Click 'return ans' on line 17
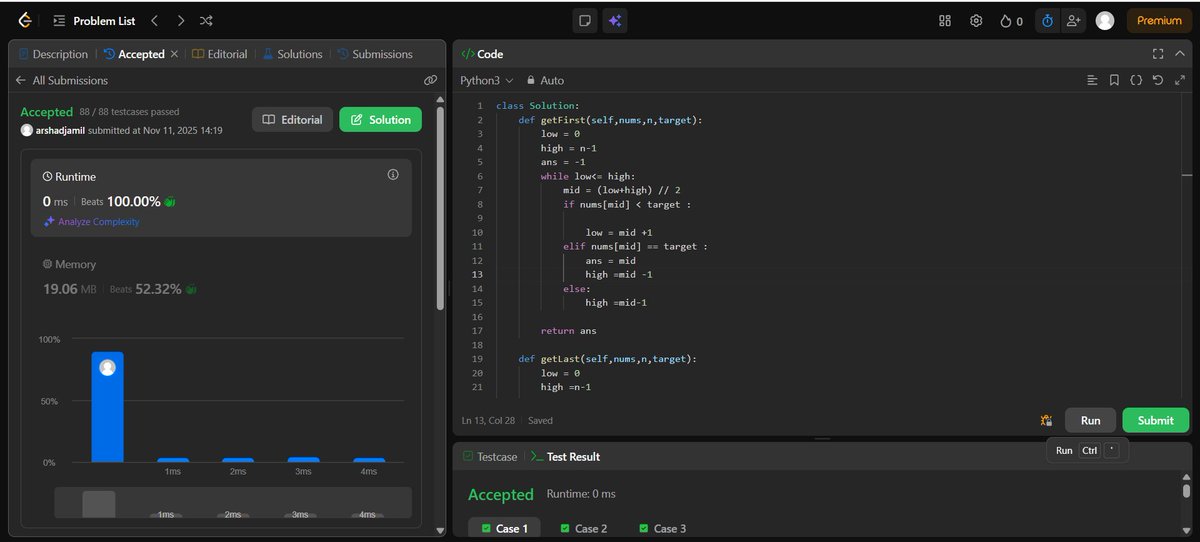1200x542 pixels. [x=568, y=330]
